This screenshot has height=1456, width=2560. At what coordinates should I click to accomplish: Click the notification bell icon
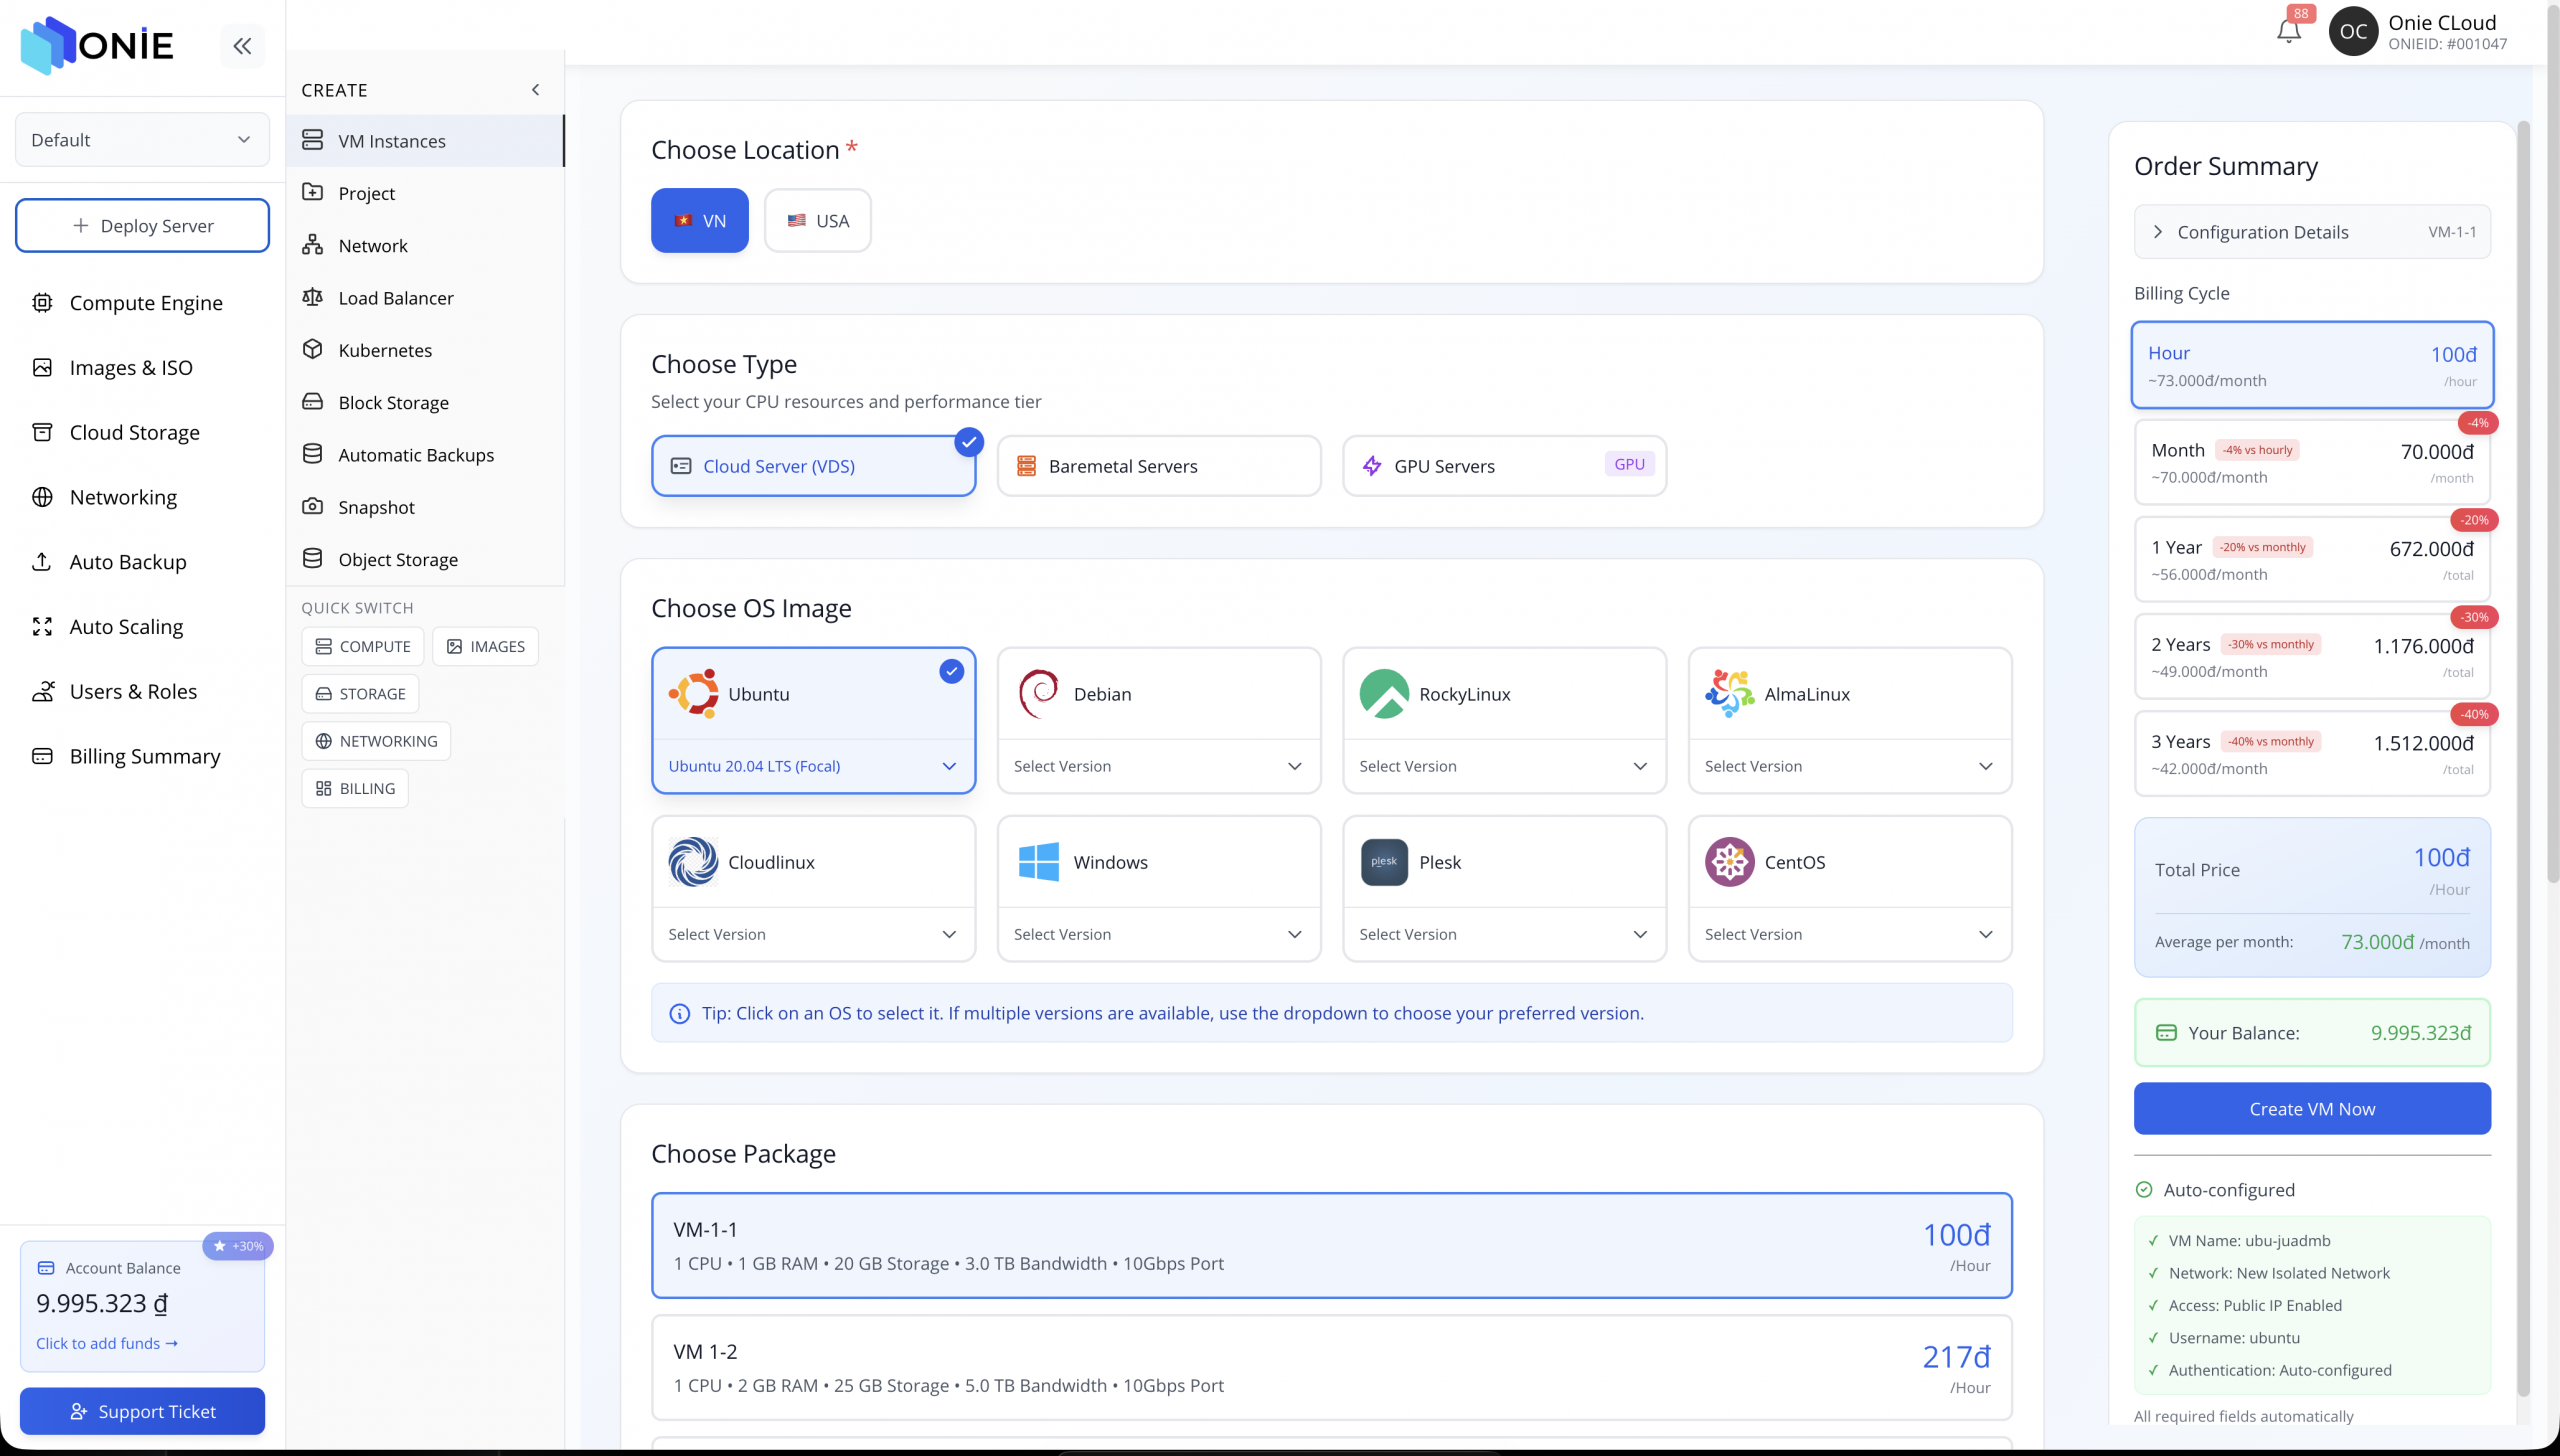pos(2288,31)
